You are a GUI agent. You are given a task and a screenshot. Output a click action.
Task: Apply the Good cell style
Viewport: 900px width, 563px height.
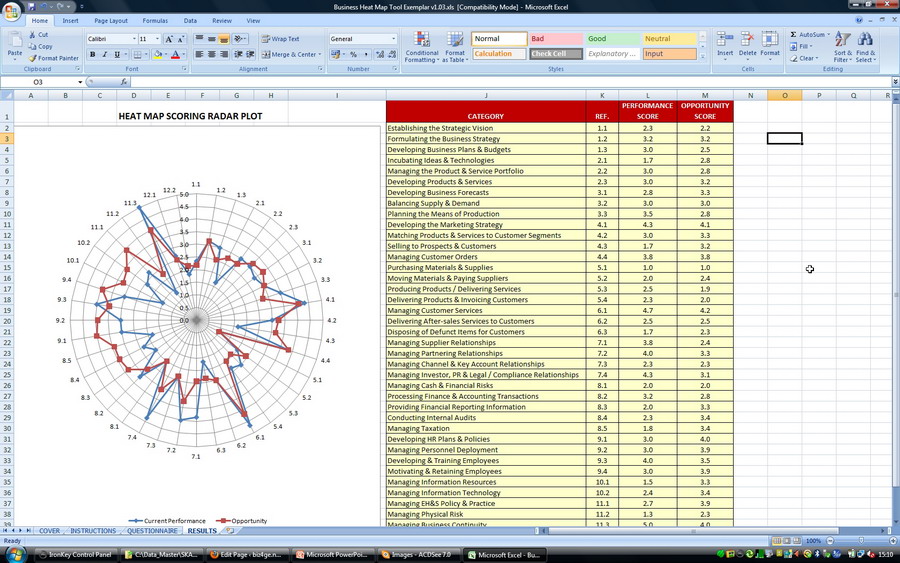(612, 38)
